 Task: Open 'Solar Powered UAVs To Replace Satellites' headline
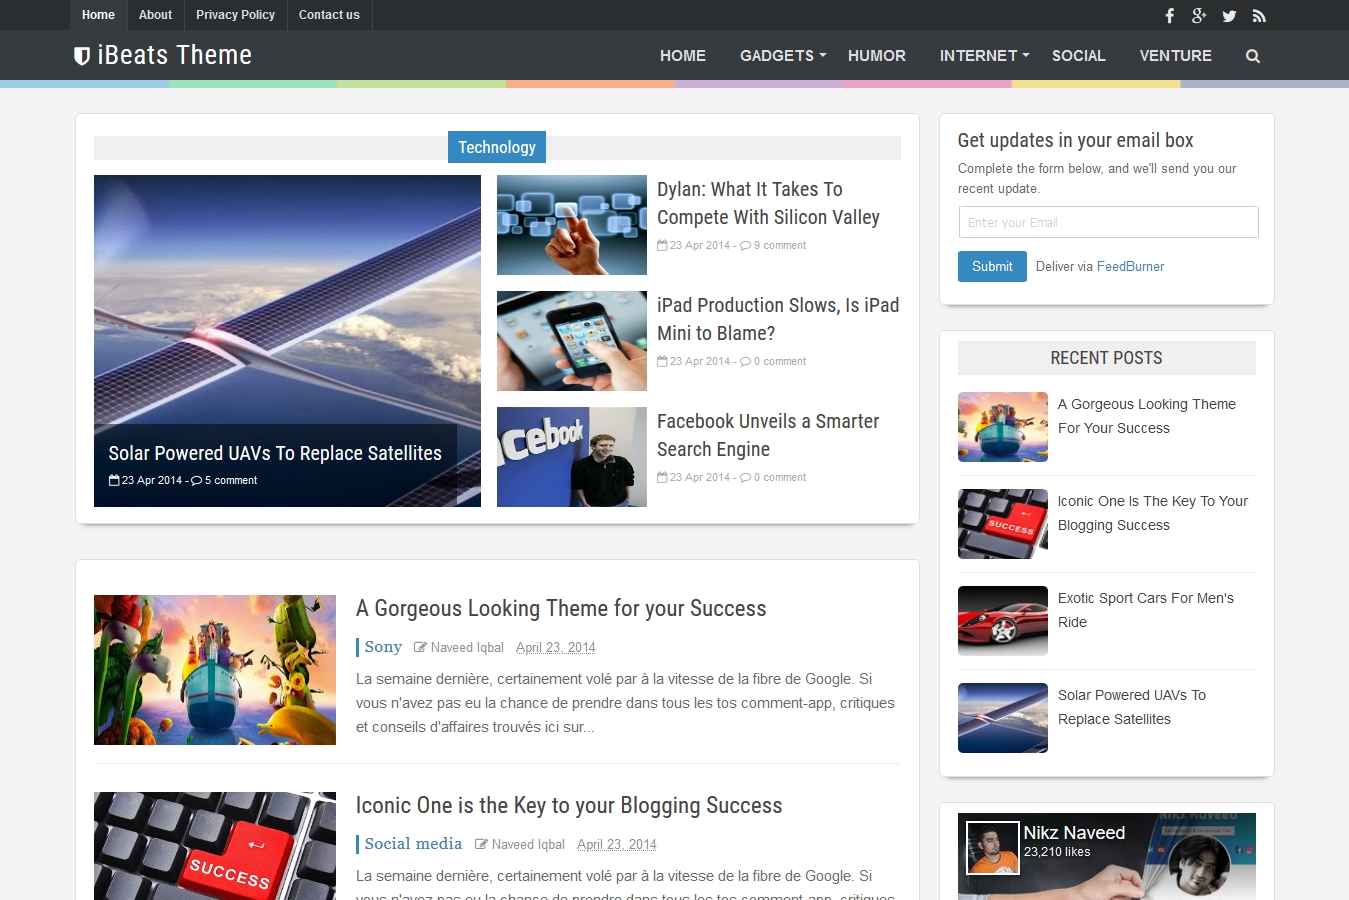(x=275, y=453)
